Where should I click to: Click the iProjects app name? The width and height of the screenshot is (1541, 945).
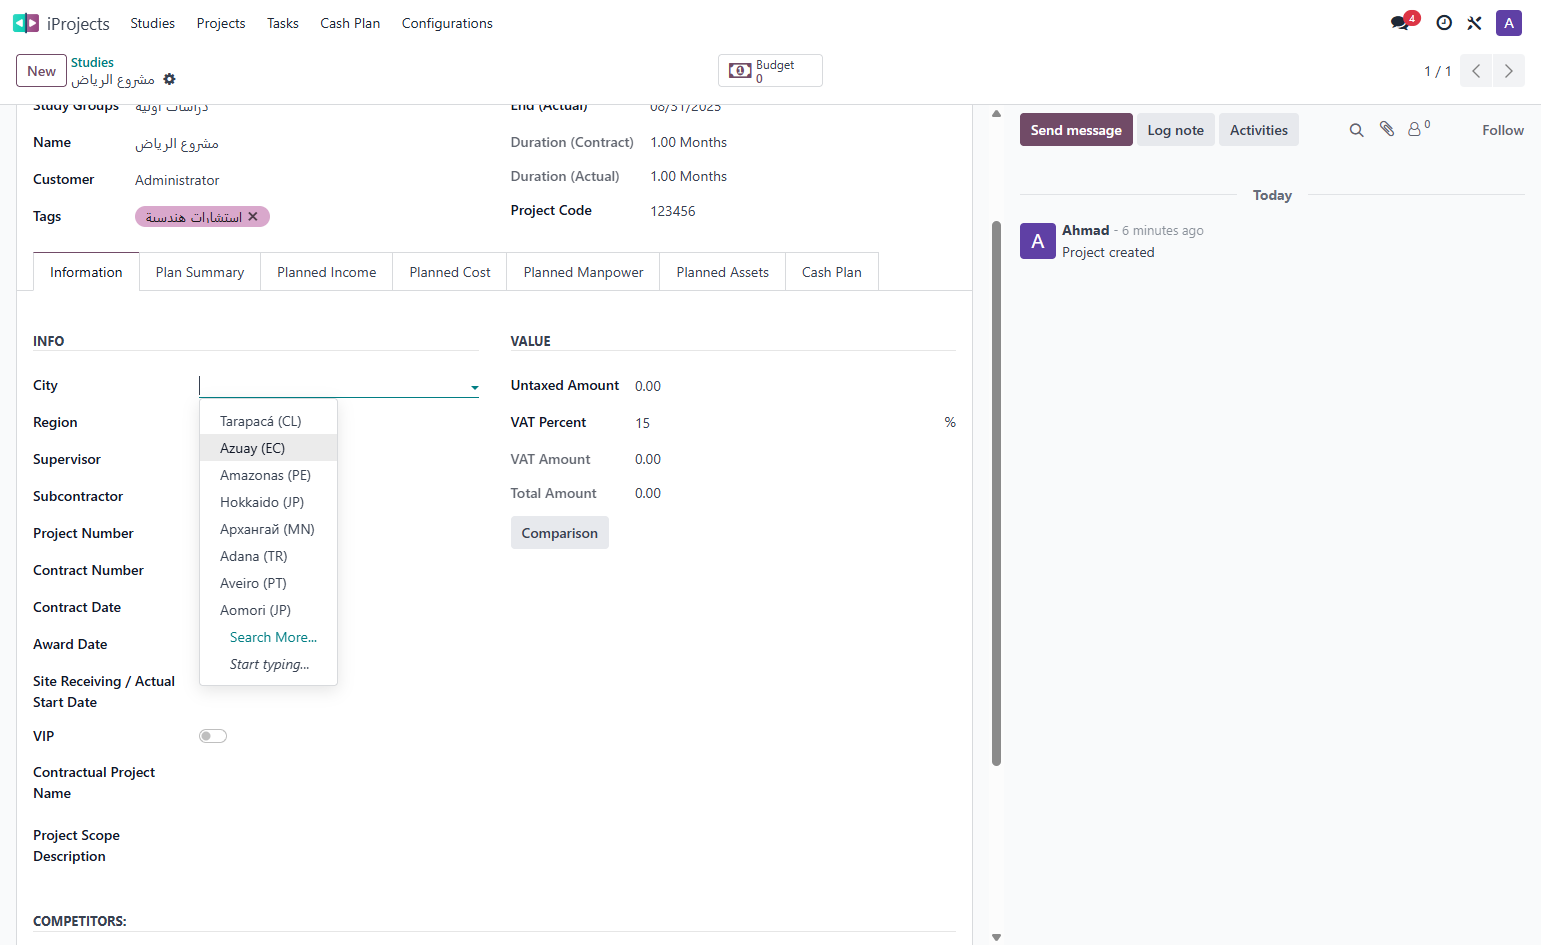[x=78, y=23]
